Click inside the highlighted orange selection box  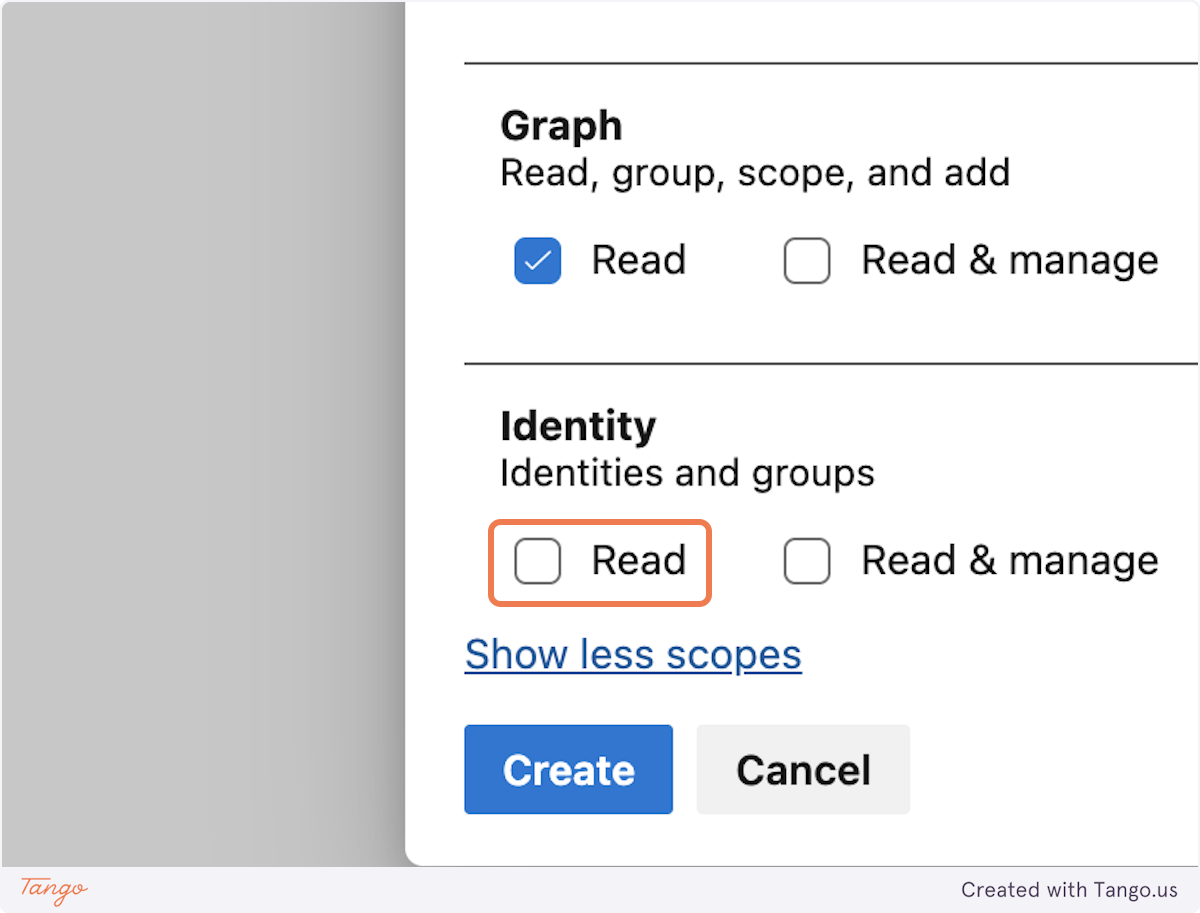pos(598,562)
